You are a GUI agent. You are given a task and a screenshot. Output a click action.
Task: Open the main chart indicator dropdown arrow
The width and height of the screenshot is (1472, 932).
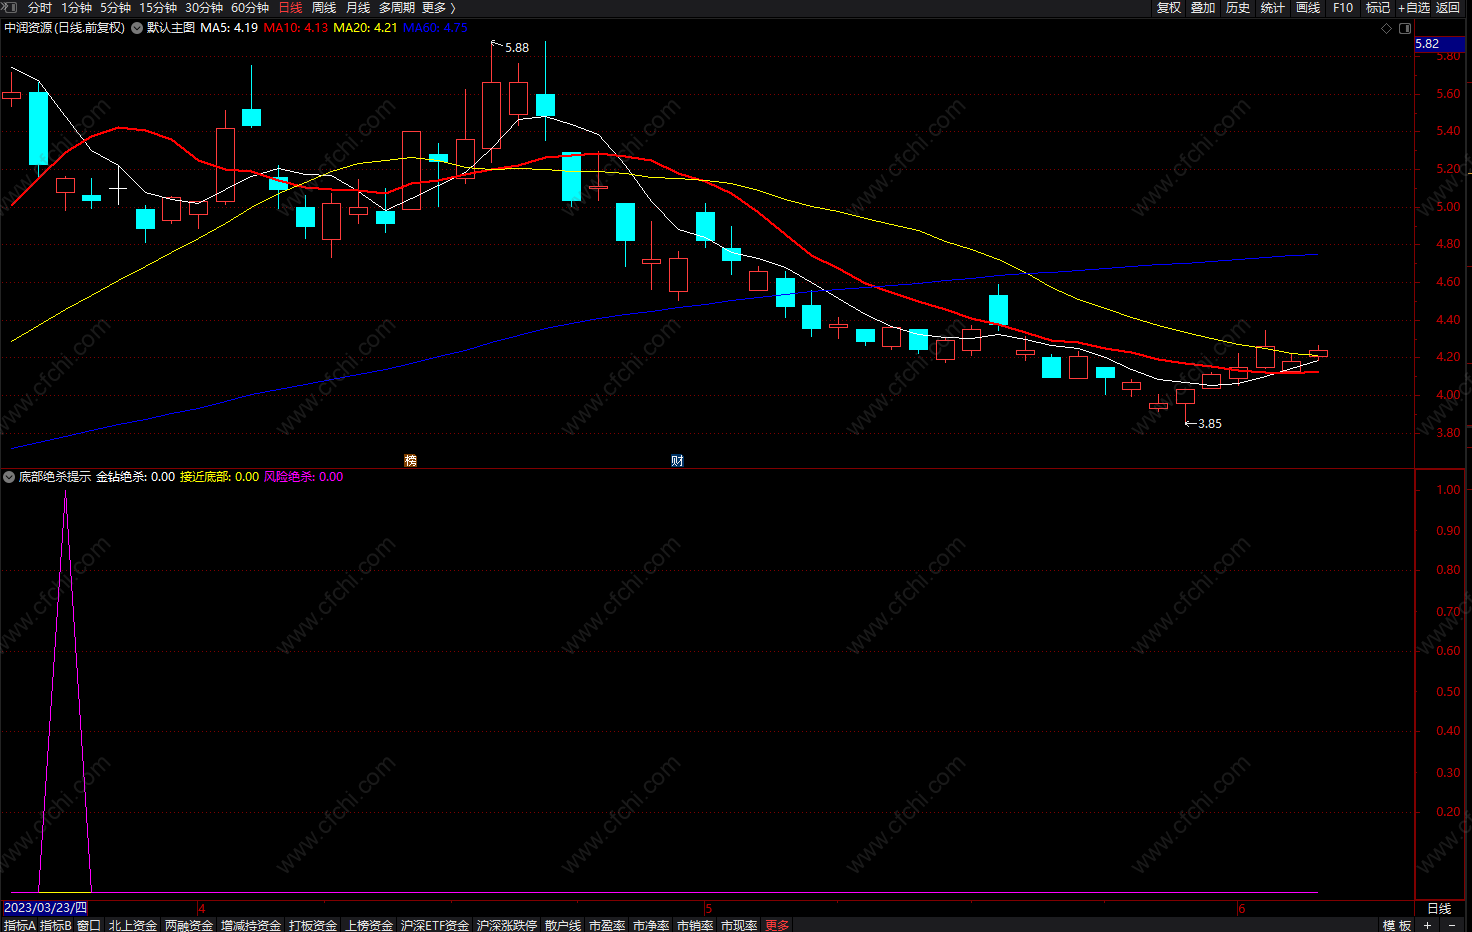(137, 28)
